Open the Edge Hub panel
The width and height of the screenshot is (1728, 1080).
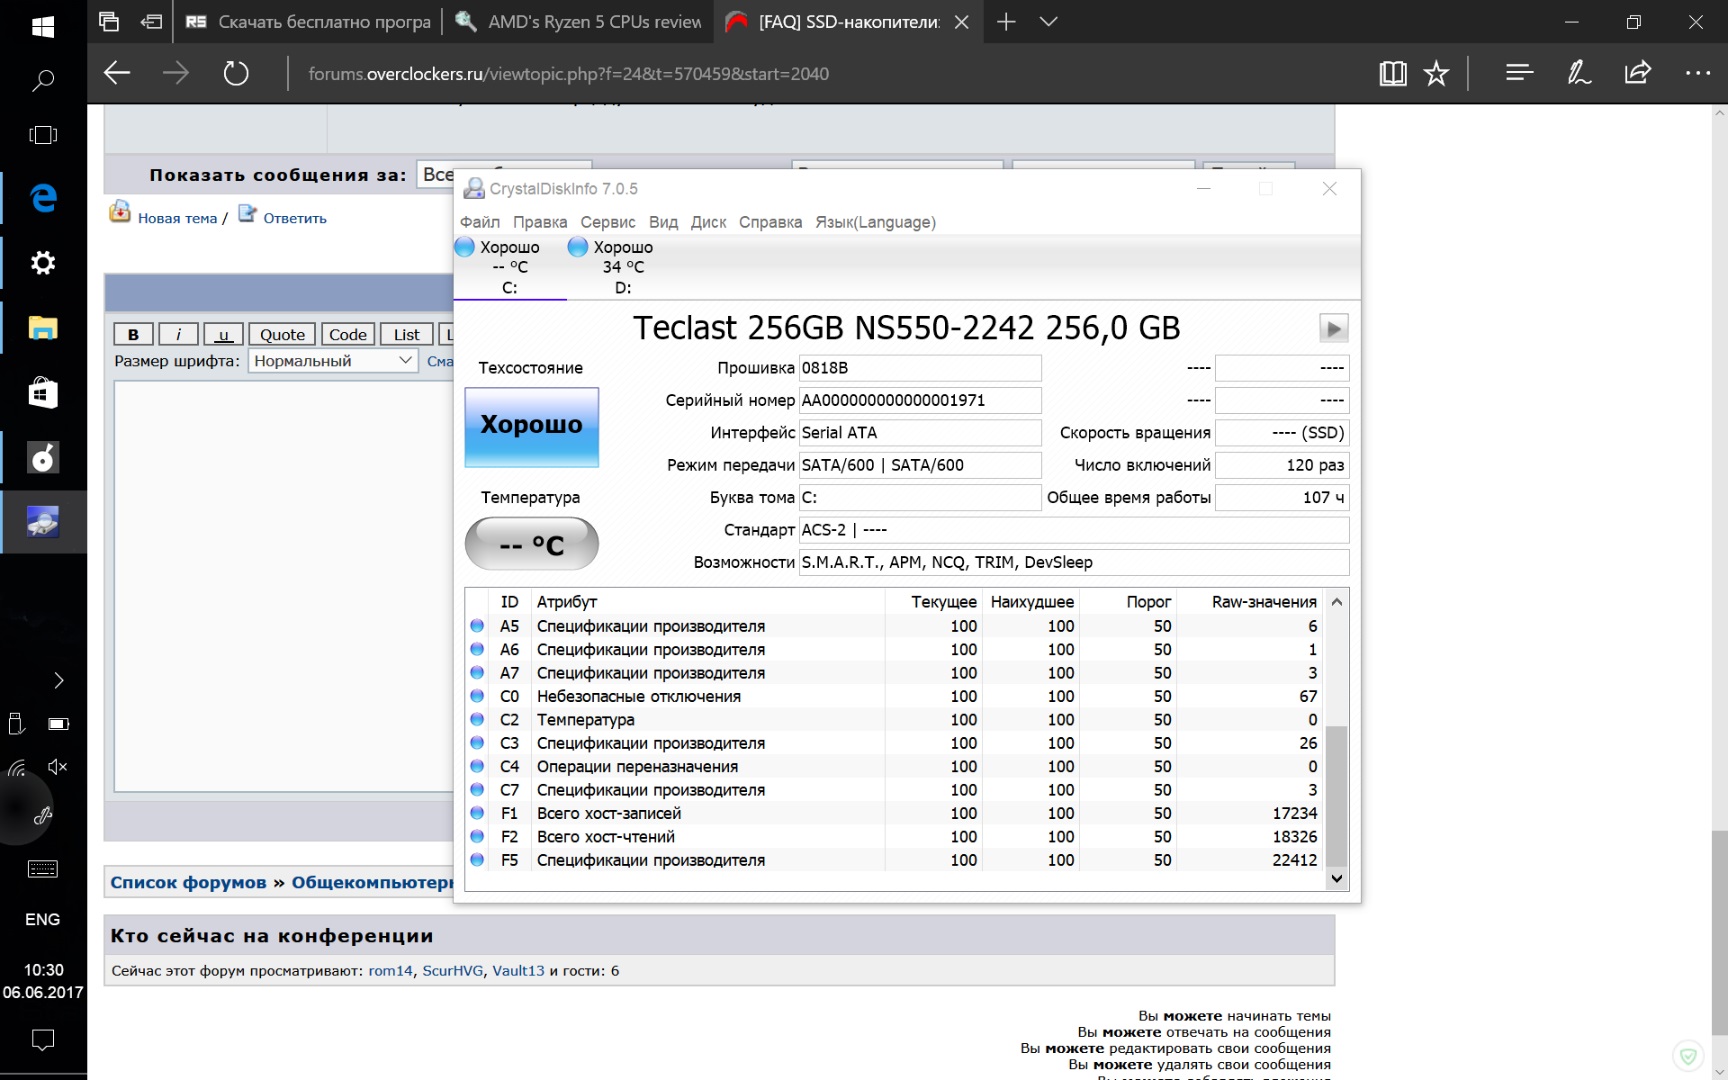click(1519, 73)
